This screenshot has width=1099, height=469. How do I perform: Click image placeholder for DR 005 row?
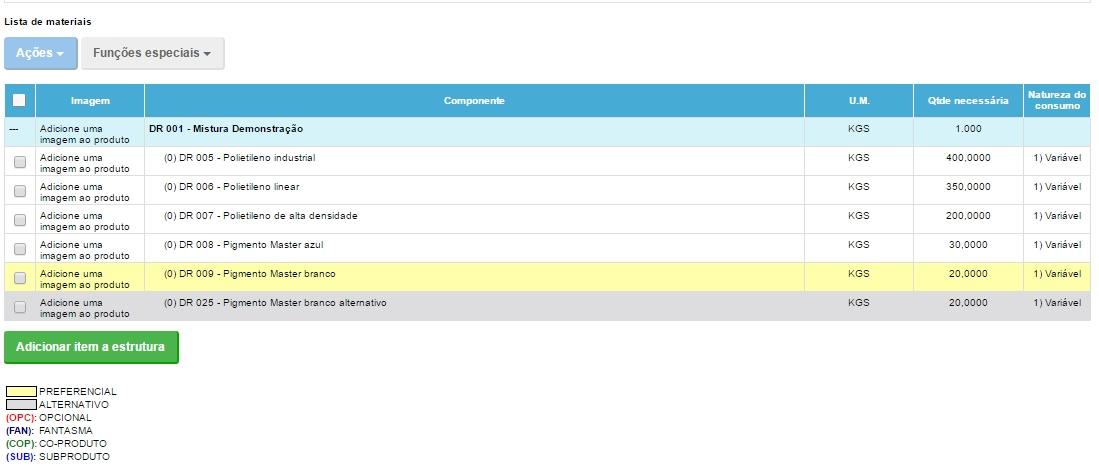pos(85,163)
